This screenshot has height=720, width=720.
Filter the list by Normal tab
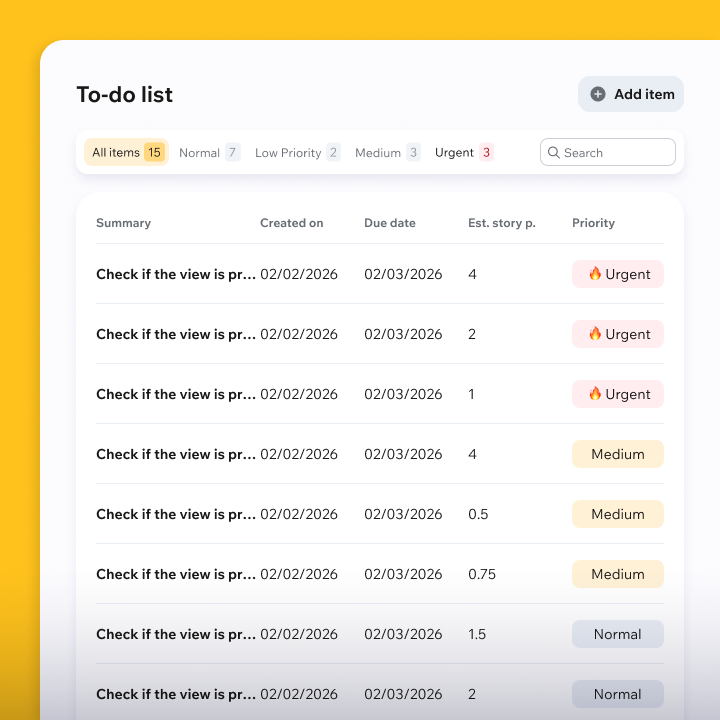tap(209, 153)
